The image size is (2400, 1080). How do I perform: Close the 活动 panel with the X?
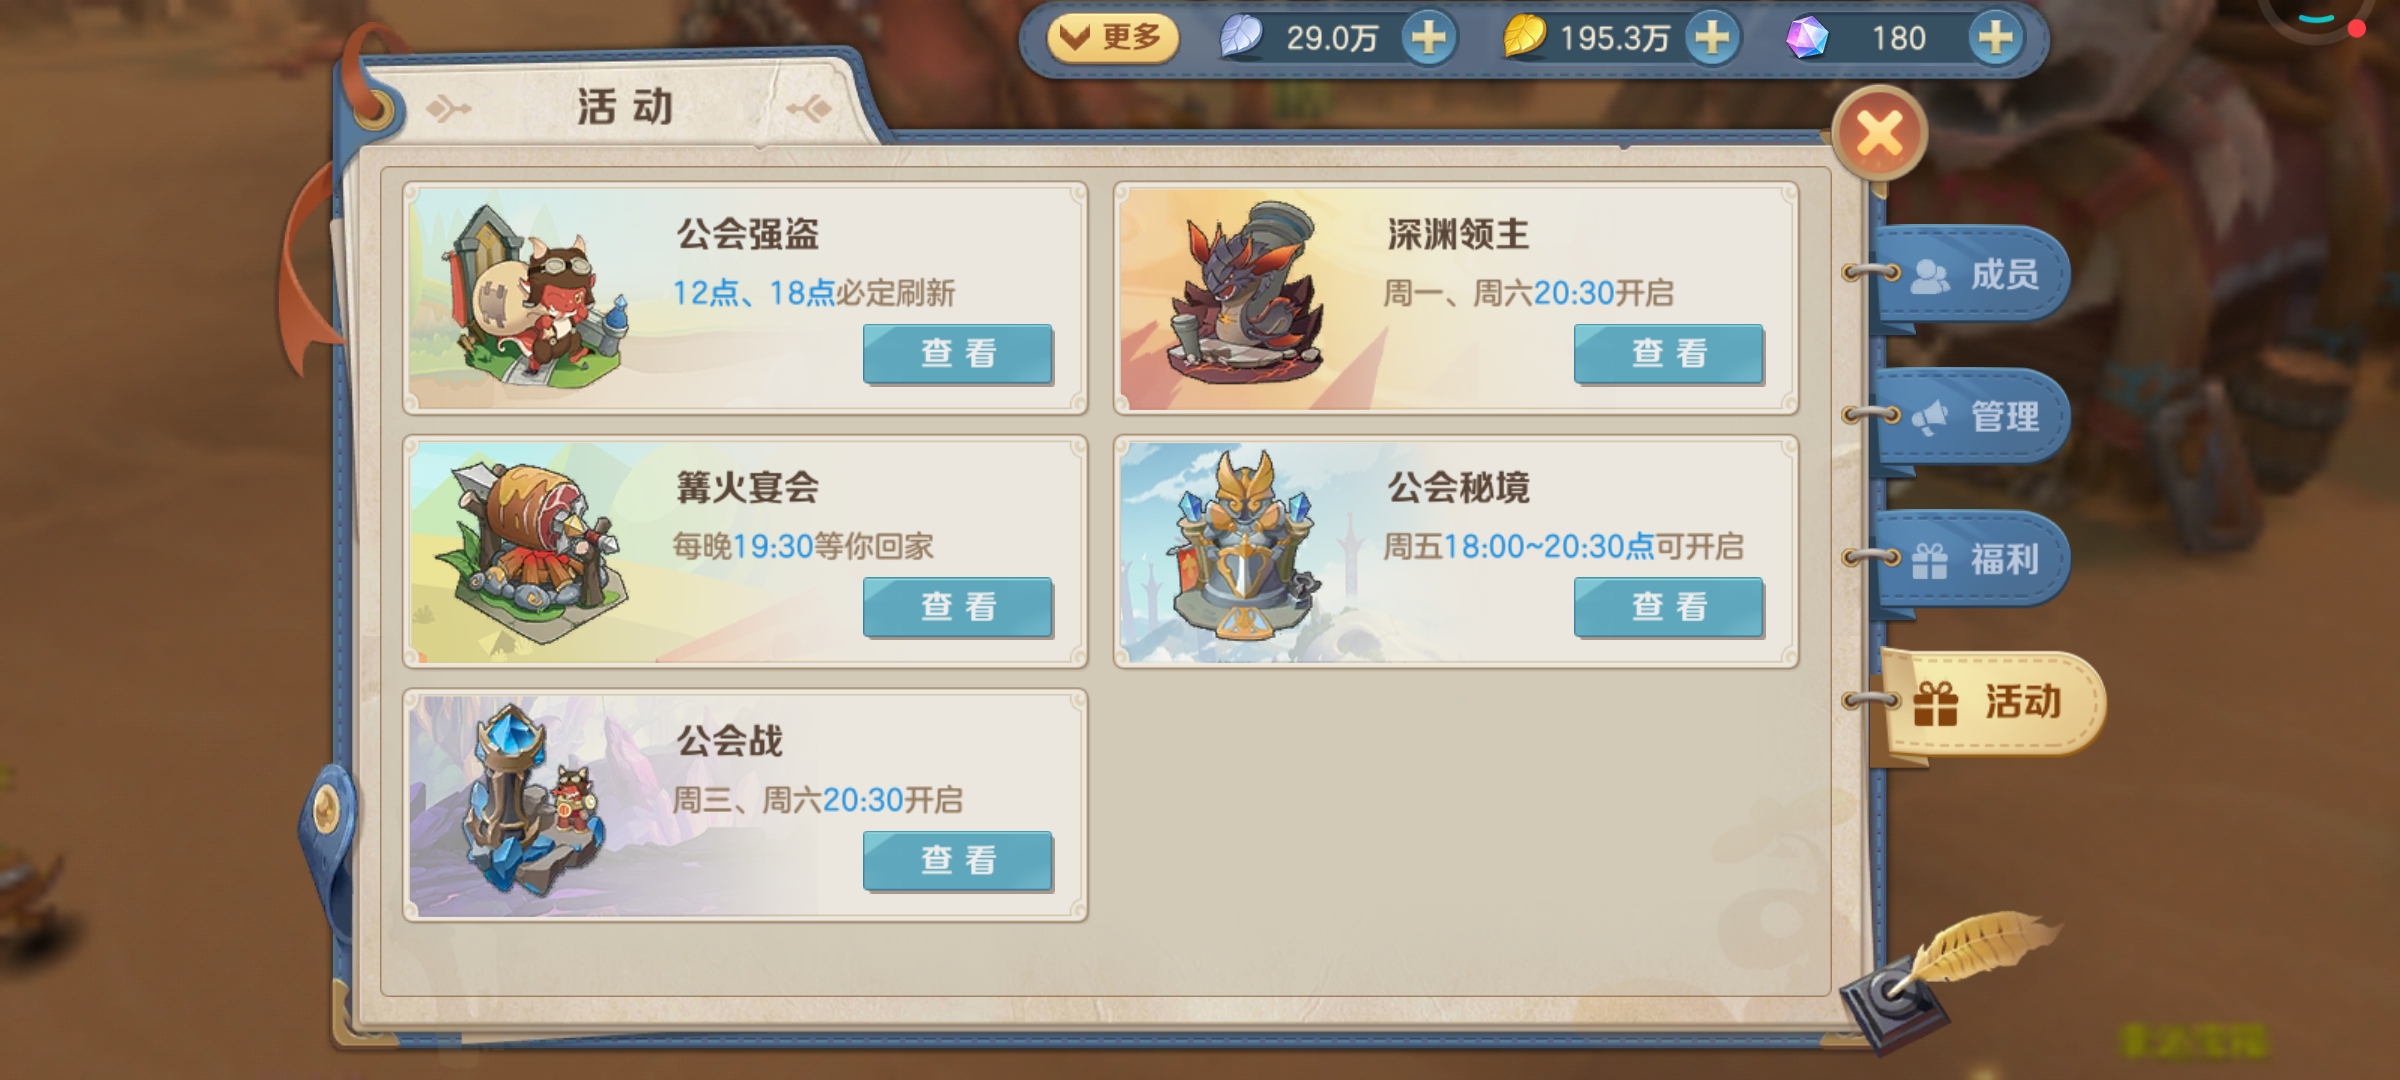point(1880,135)
